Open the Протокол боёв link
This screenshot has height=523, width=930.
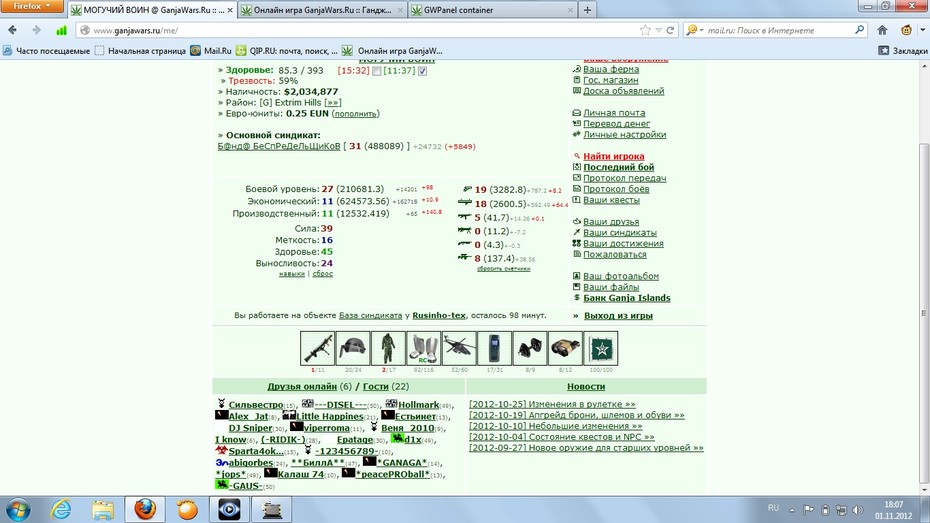point(616,189)
